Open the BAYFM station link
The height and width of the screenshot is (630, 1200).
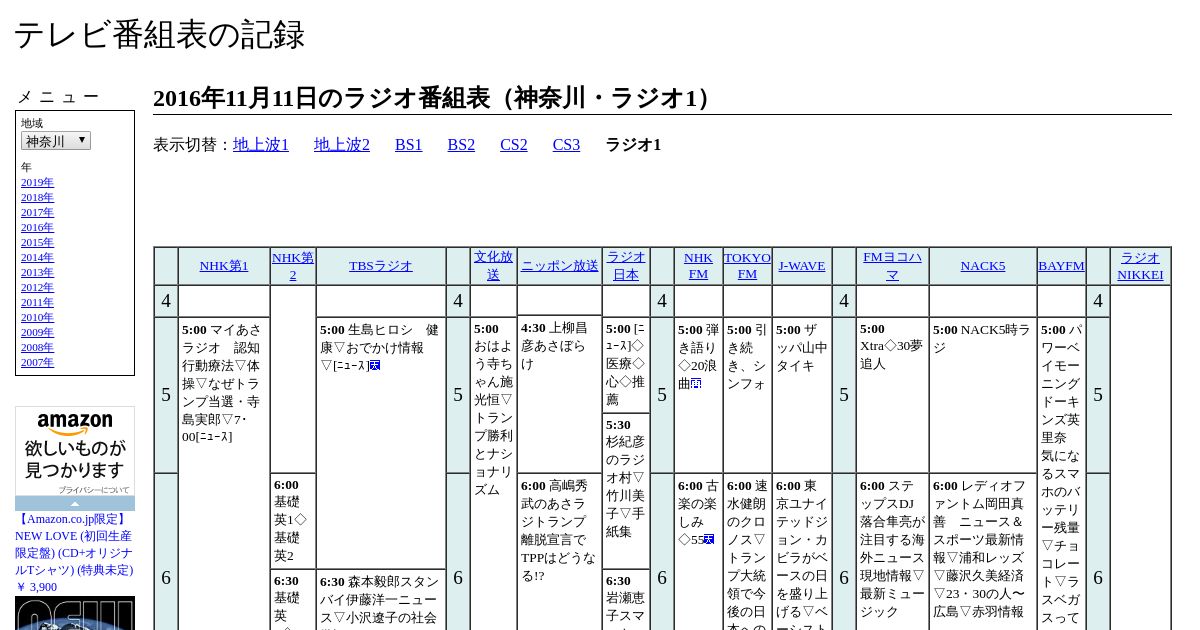(x=1061, y=266)
